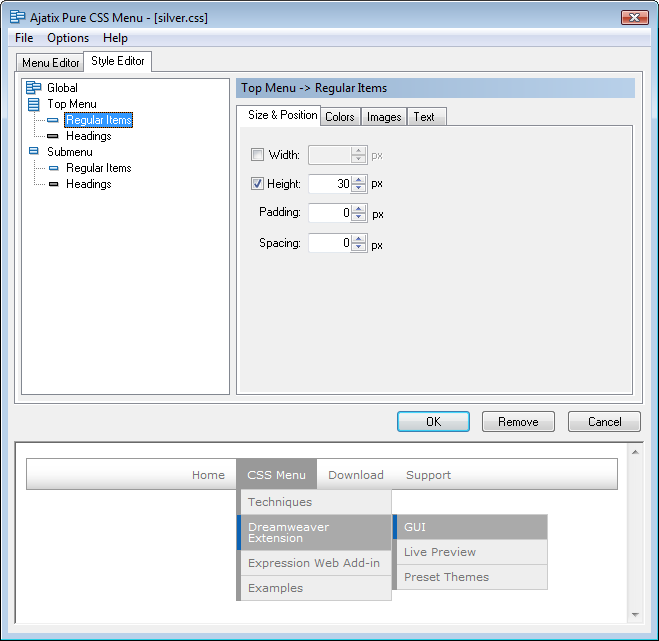Select Regular Items under Submenu
This screenshot has width=659, height=641.
tap(99, 168)
